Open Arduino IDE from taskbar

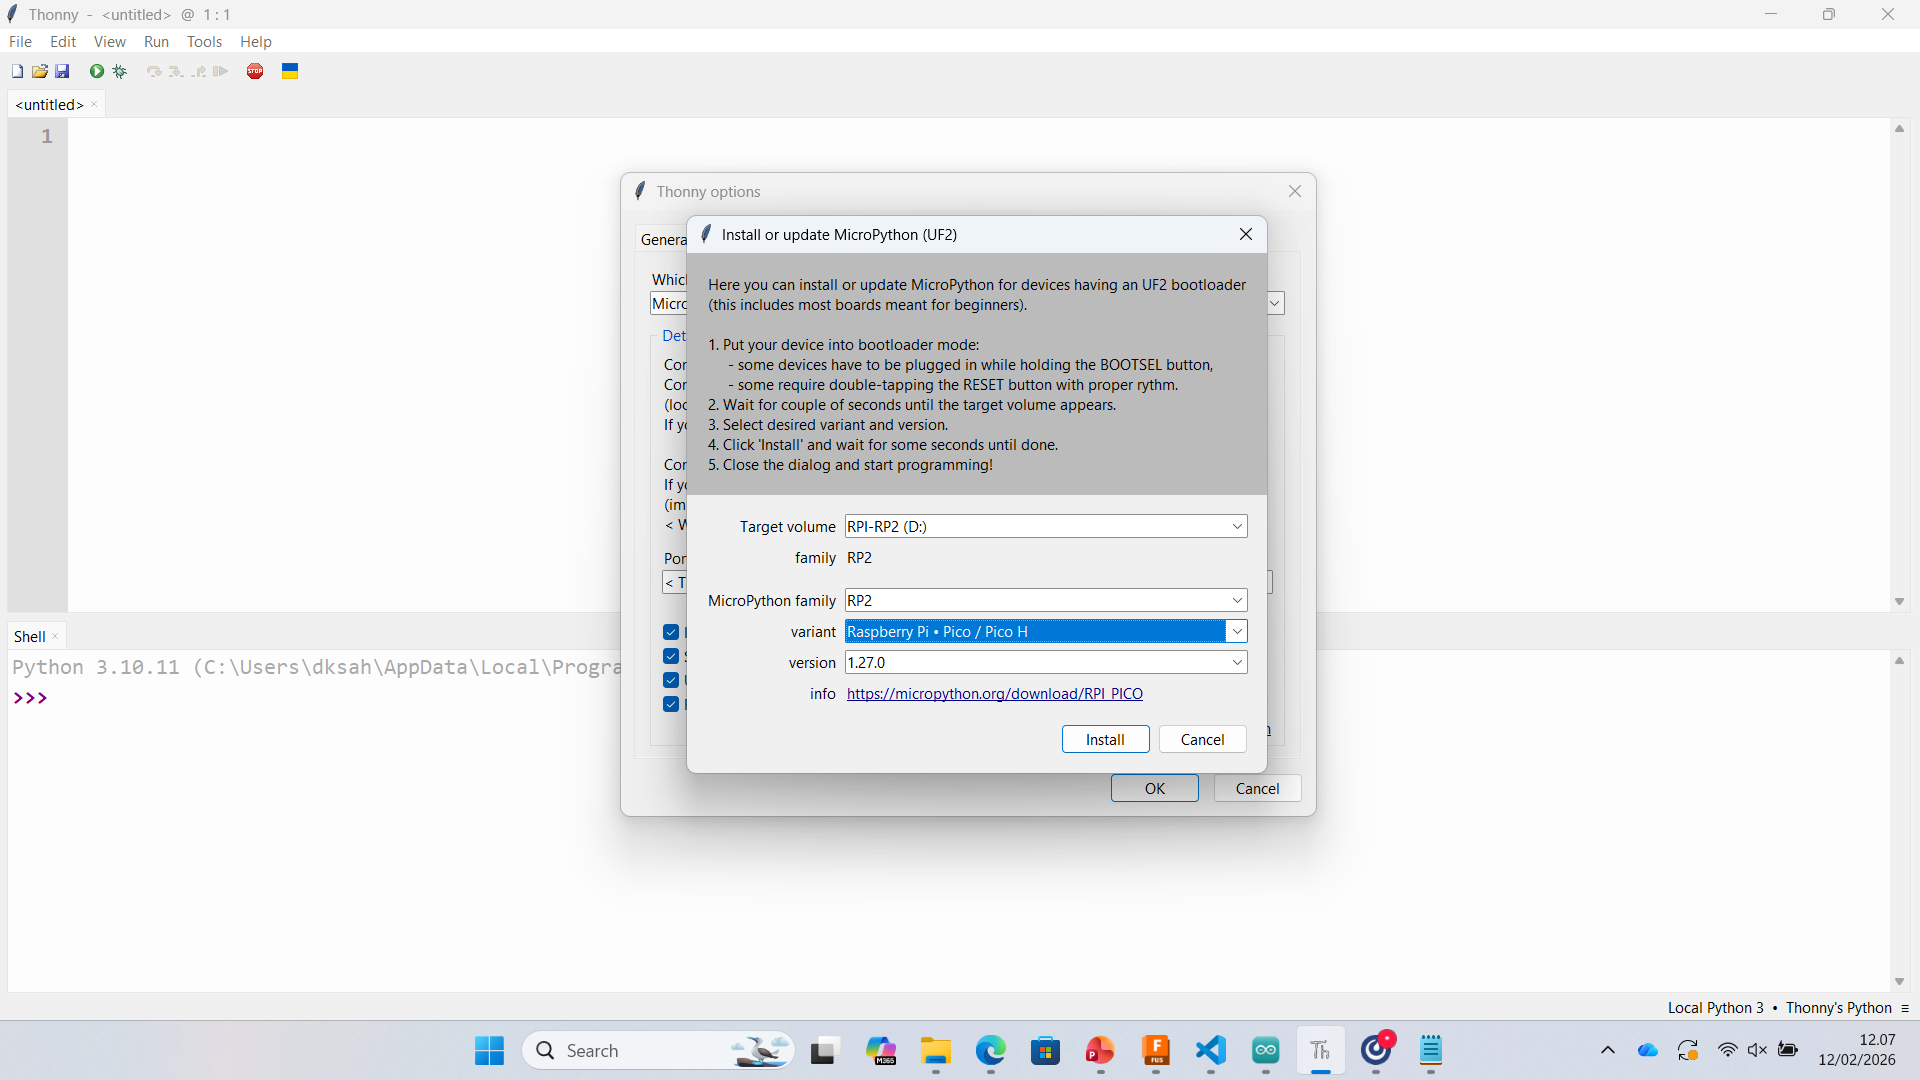1266,1050
